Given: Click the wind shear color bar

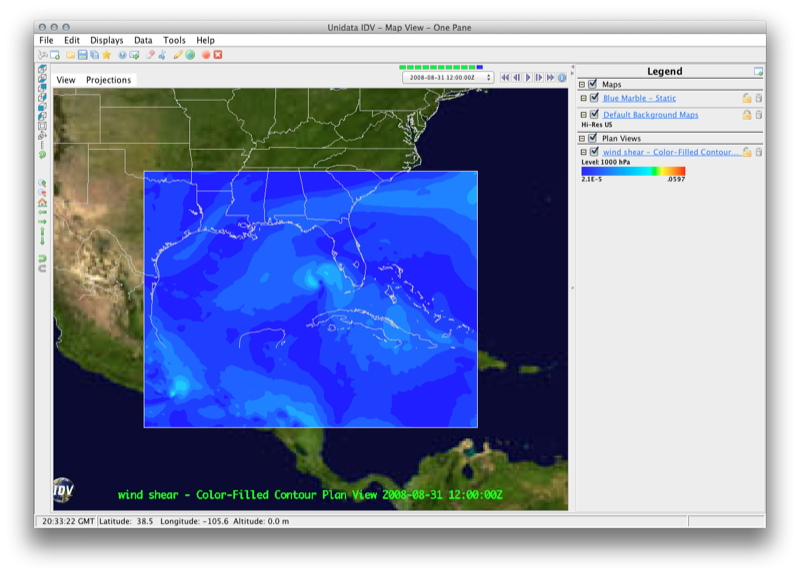Looking at the screenshot, I should 633,171.
